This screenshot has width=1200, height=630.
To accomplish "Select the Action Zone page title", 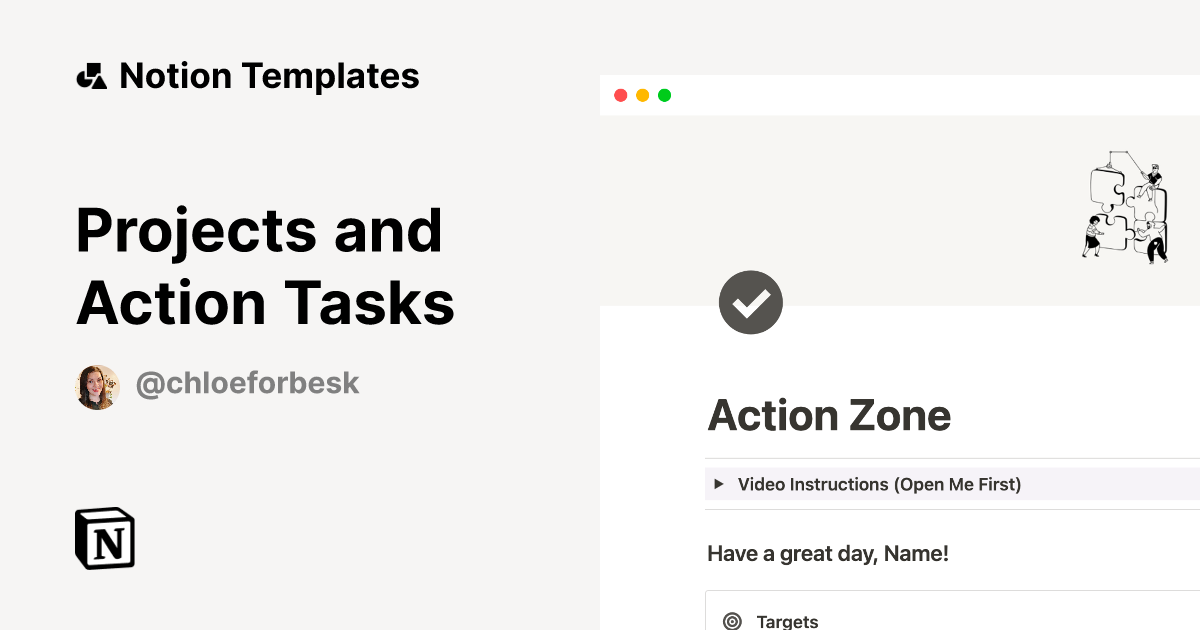I will pos(830,414).
